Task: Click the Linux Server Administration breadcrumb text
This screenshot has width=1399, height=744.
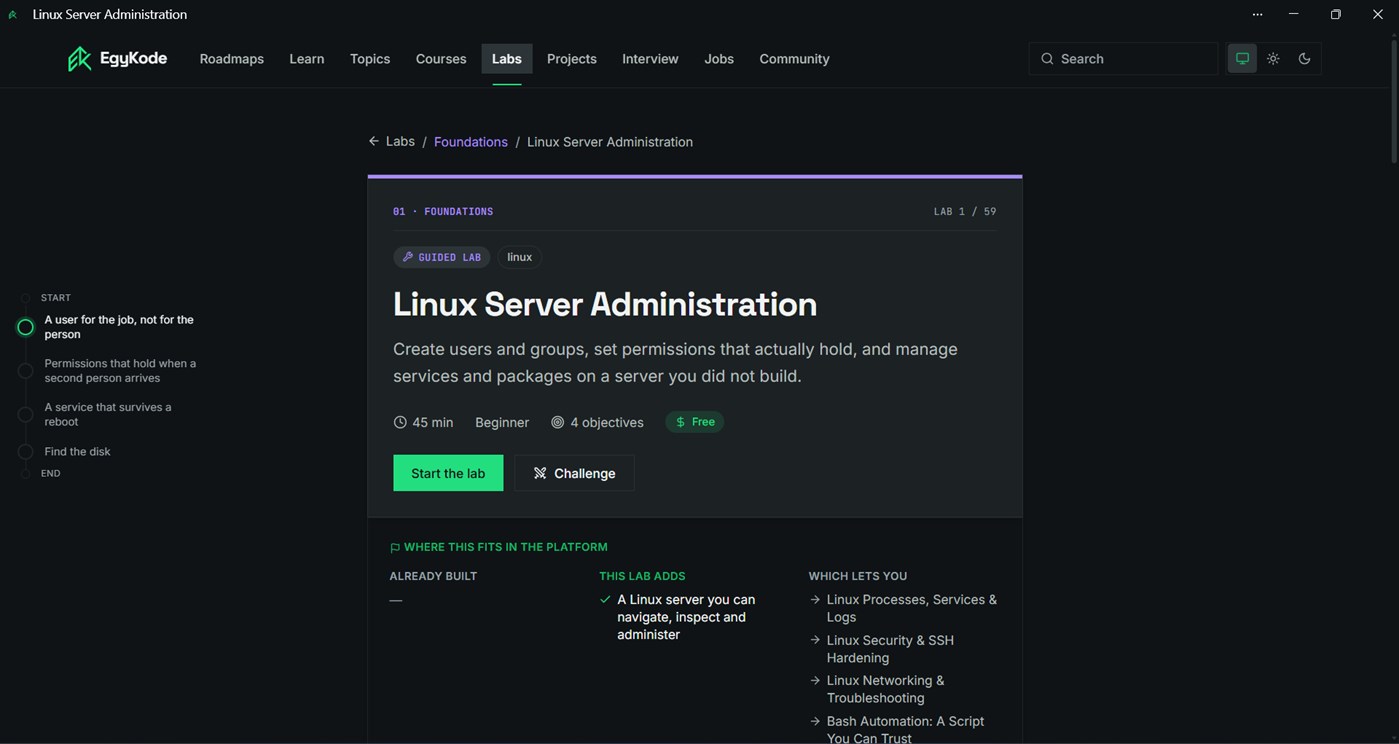Action: click(x=610, y=142)
